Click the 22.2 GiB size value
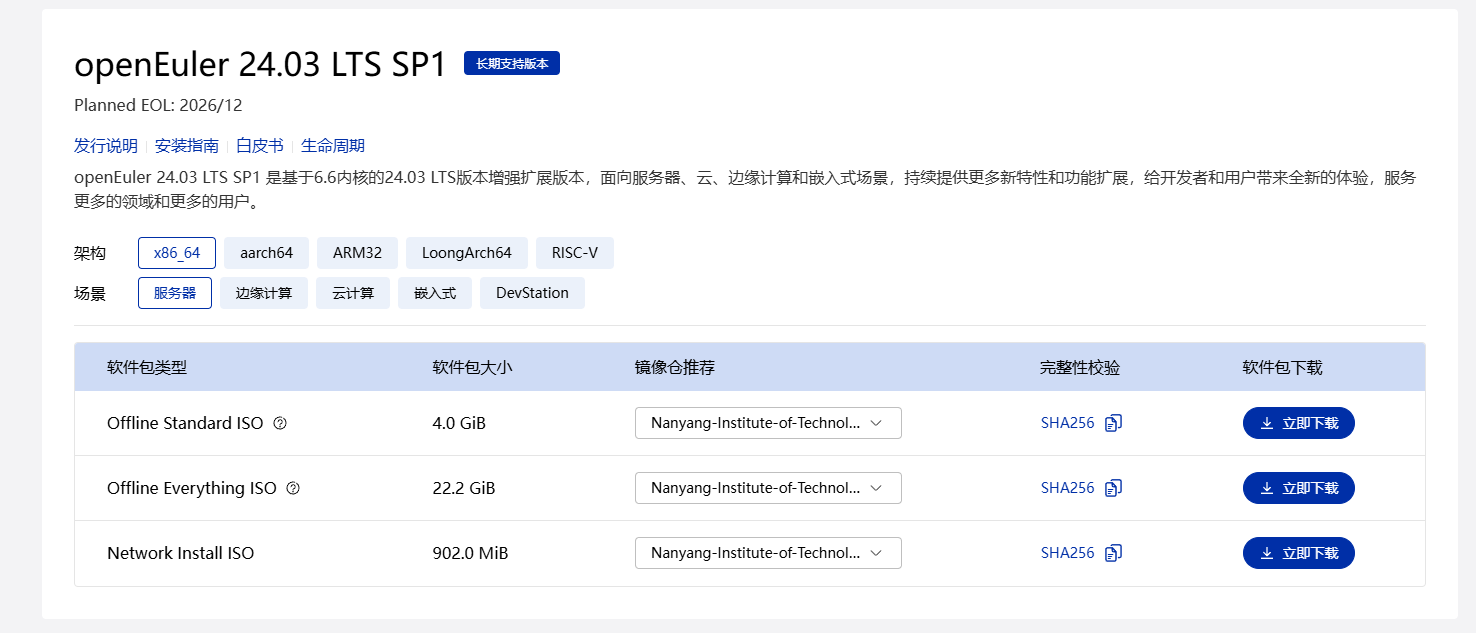The width and height of the screenshot is (1476, 633). 464,488
